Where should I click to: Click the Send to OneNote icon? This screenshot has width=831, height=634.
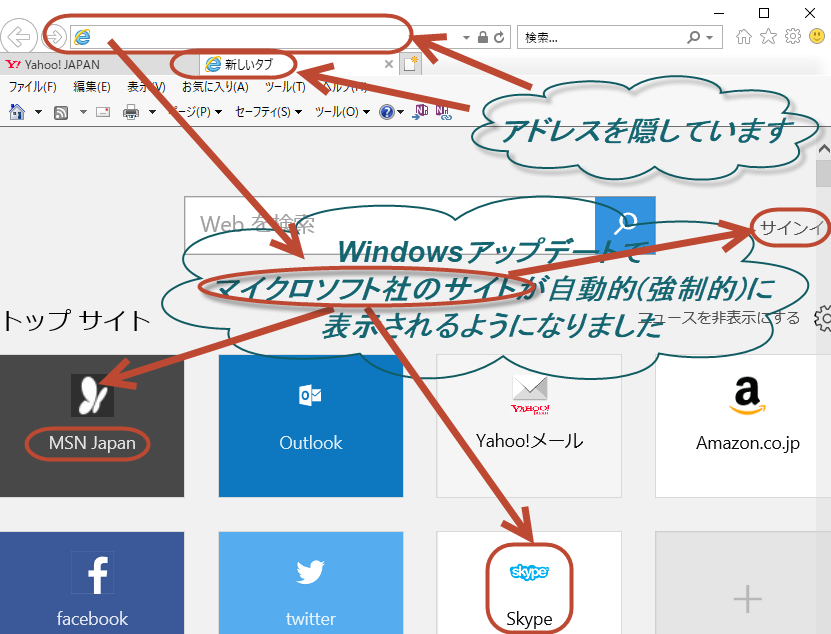(x=421, y=112)
